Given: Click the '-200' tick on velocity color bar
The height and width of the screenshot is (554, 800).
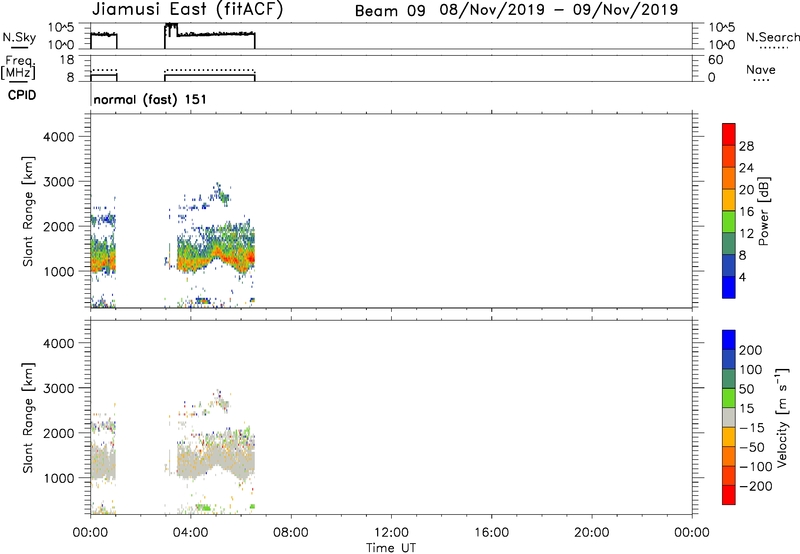Looking at the screenshot, I should 754,486.
